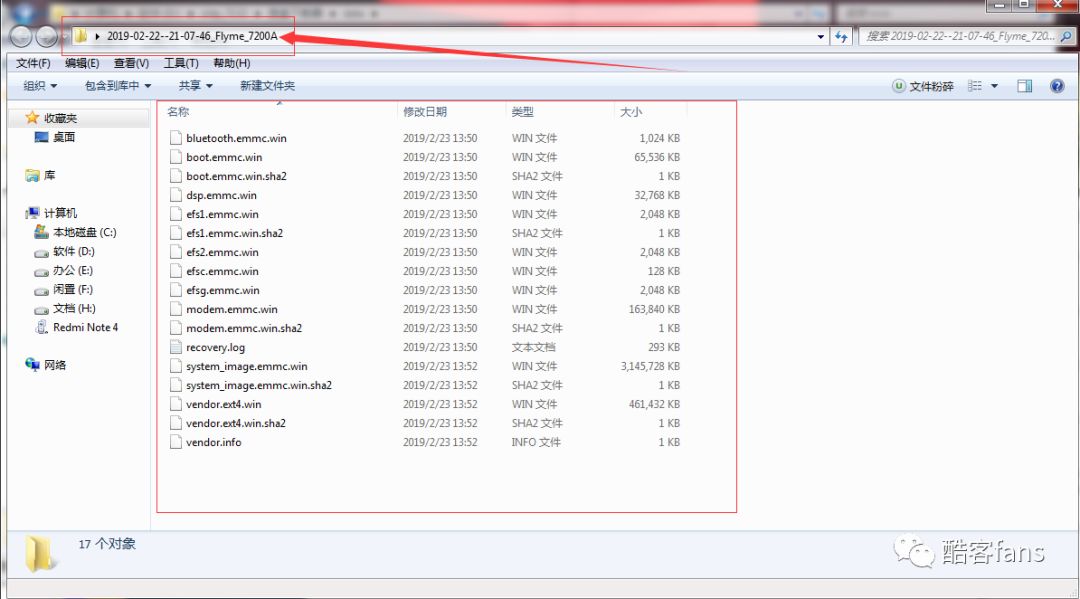
Task: Open the 文件(F) menu
Action: (x=33, y=63)
